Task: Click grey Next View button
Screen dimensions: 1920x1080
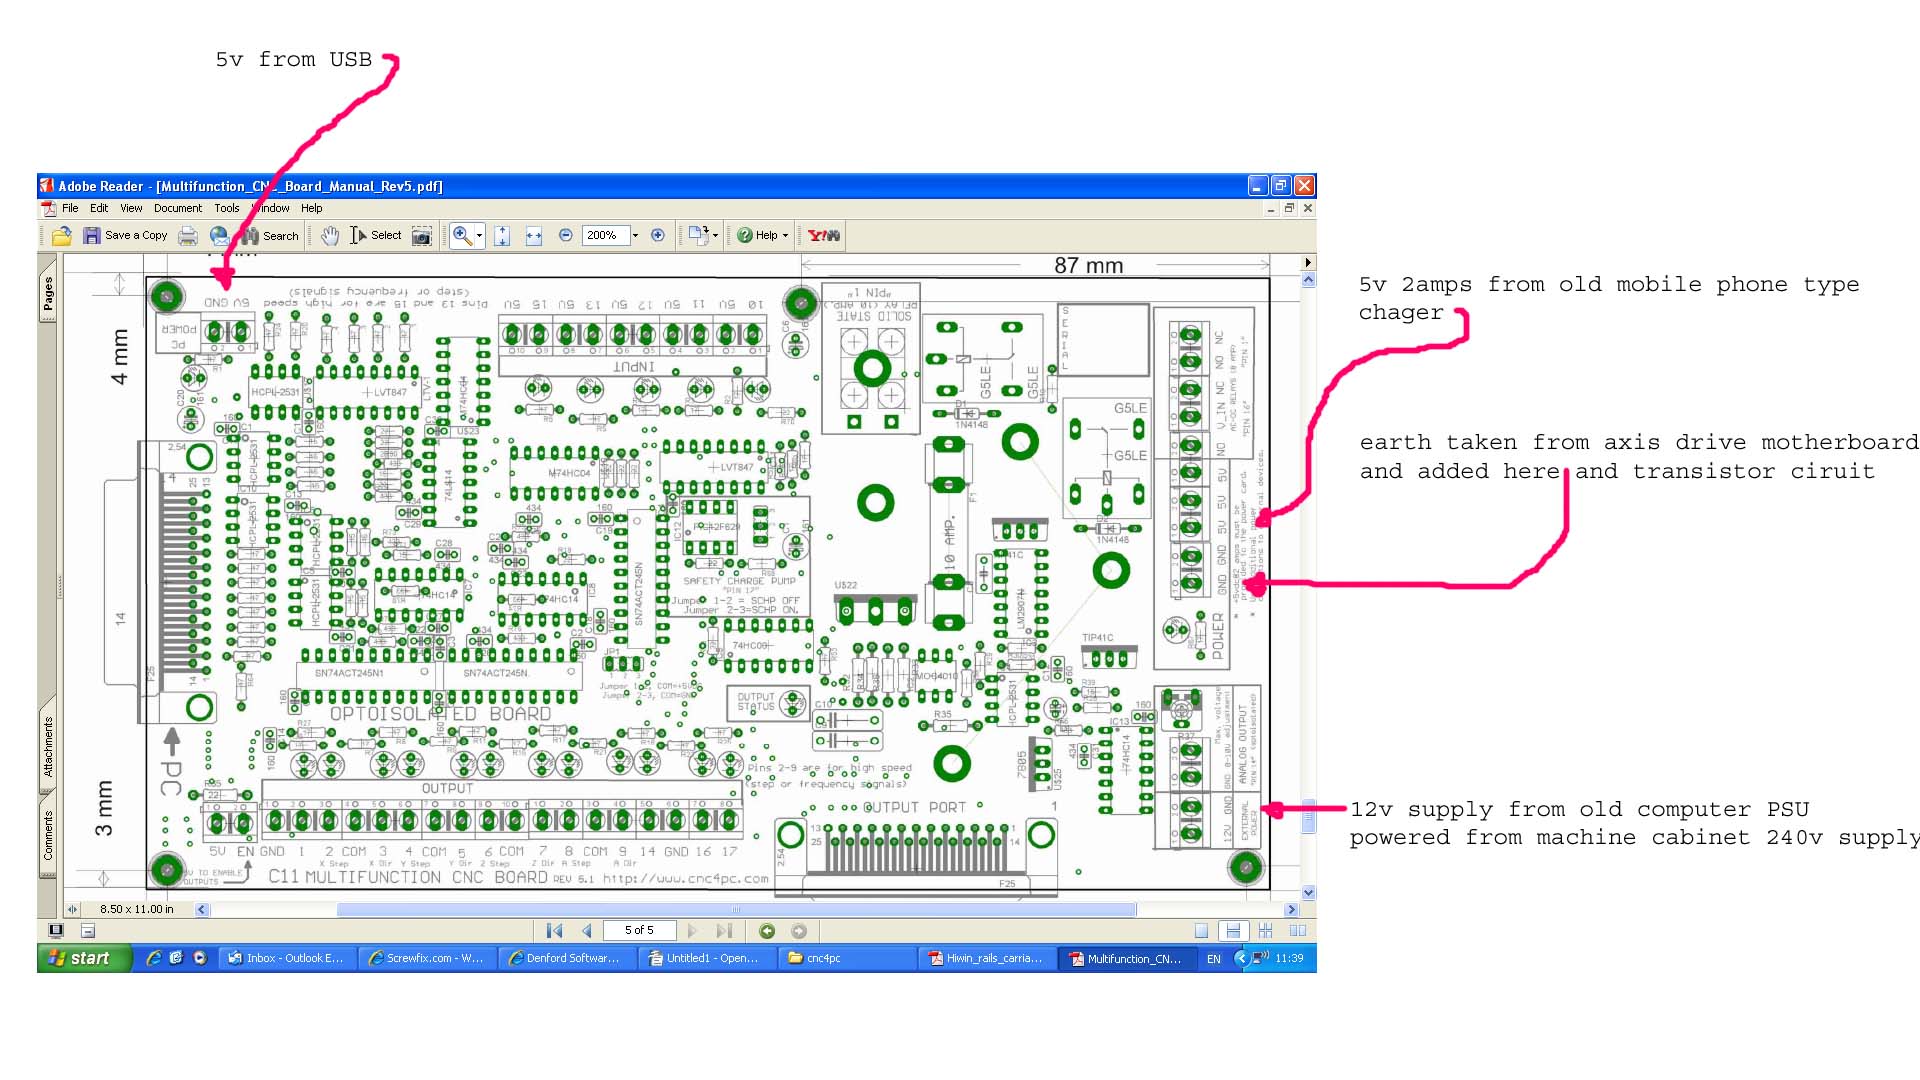Action: pyautogui.click(x=799, y=931)
